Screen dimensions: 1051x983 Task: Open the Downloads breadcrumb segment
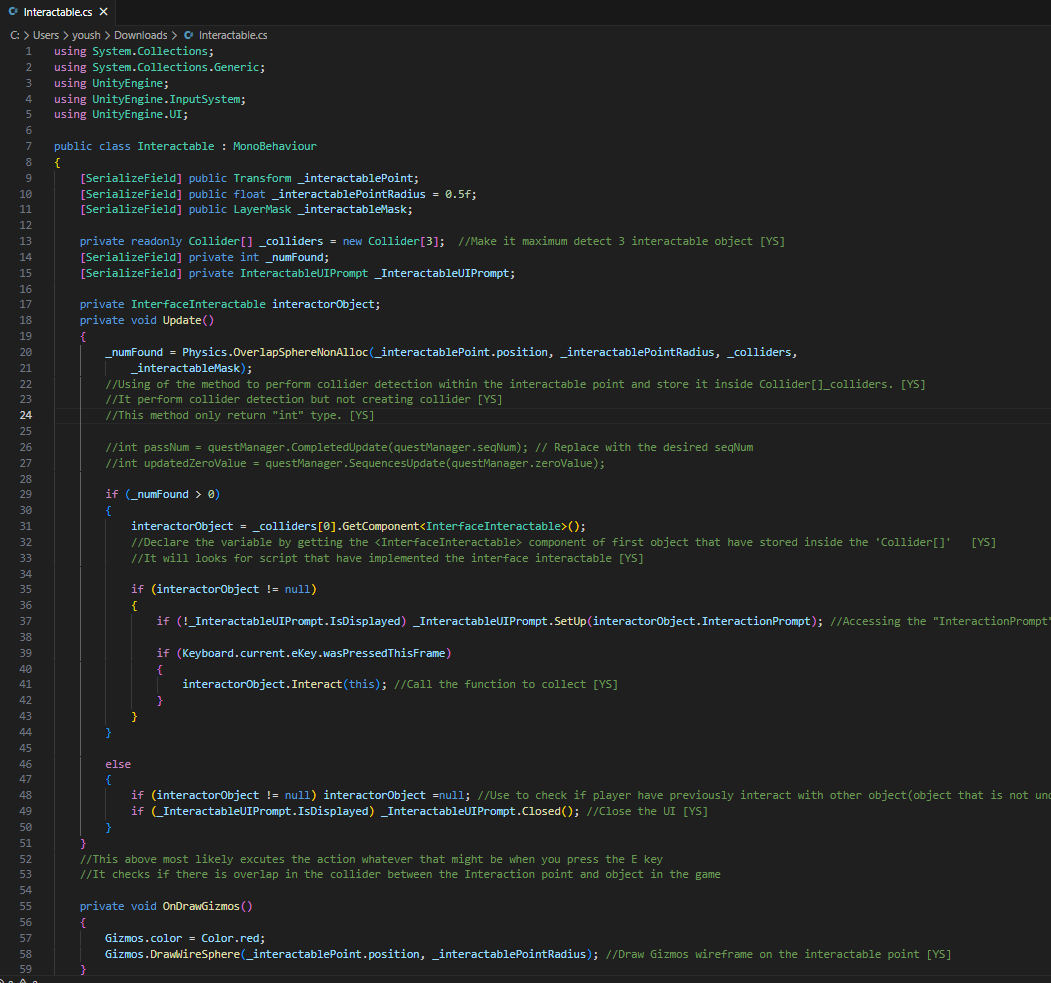(141, 36)
